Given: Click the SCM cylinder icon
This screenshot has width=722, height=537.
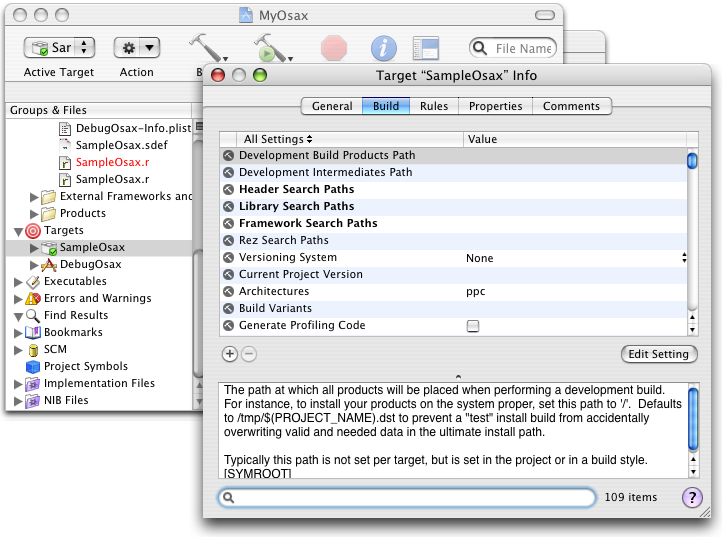Looking at the screenshot, I should pos(33,350).
